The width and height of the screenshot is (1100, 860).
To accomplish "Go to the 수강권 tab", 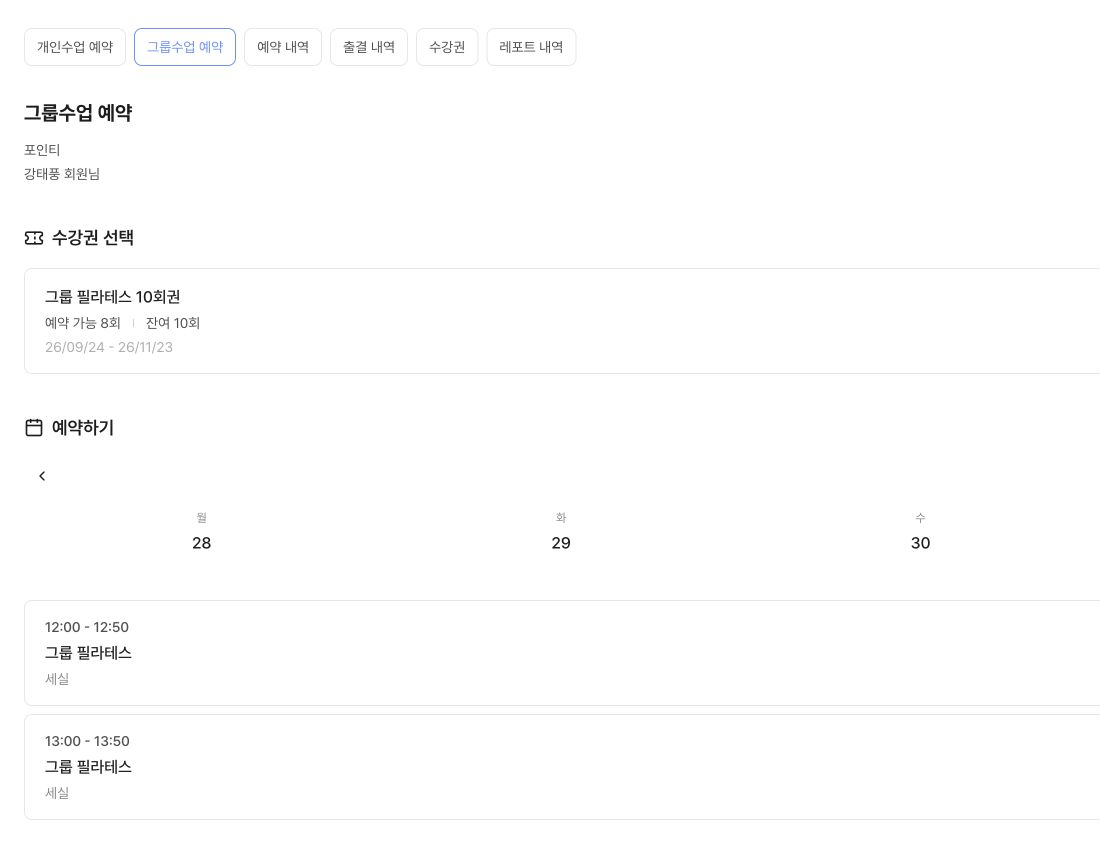I will (x=447, y=47).
